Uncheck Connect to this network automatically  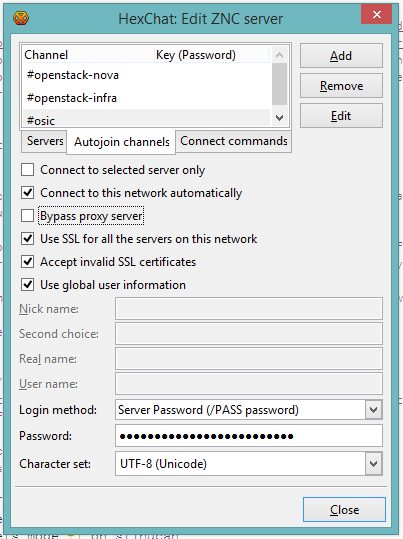[x=28, y=193]
